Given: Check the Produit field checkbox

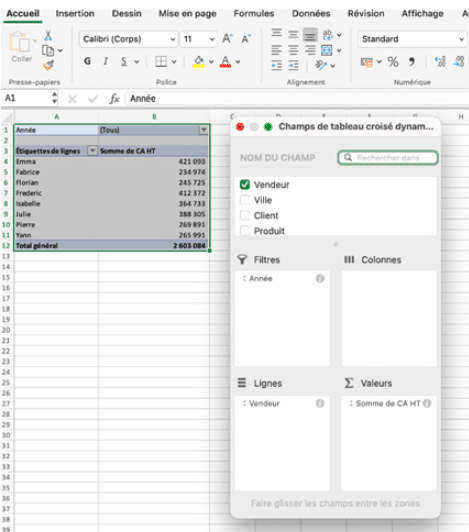Looking at the screenshot, I should tap(245, 230).
